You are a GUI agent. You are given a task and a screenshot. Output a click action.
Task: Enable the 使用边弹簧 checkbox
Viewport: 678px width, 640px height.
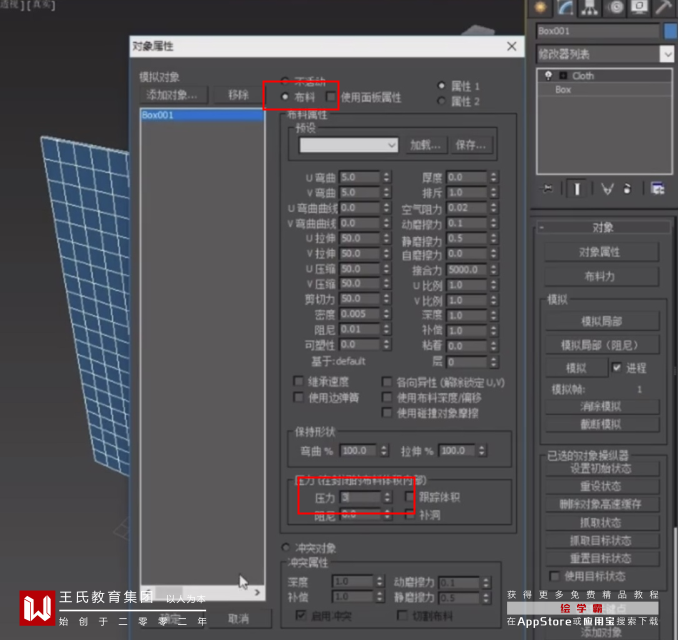[x=298, y=397]
